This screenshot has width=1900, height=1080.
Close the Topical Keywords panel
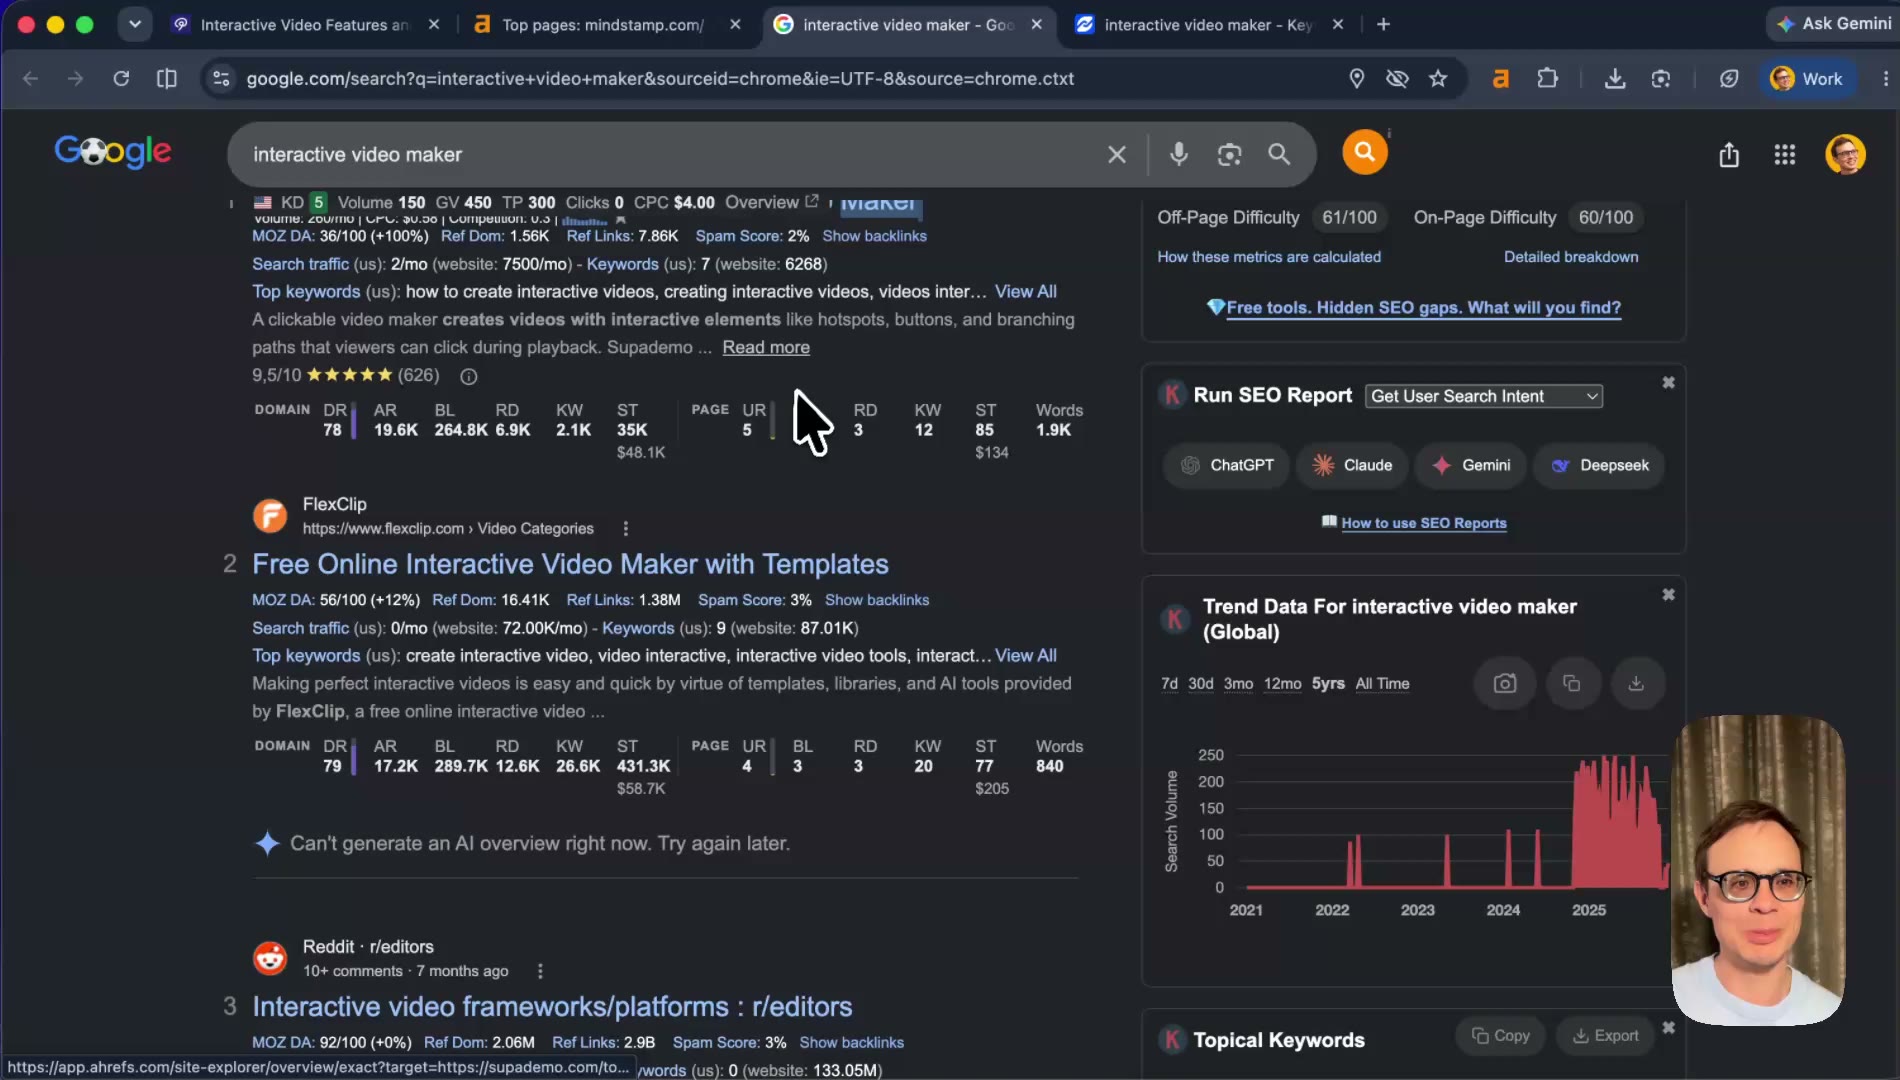[1668, 1028]
